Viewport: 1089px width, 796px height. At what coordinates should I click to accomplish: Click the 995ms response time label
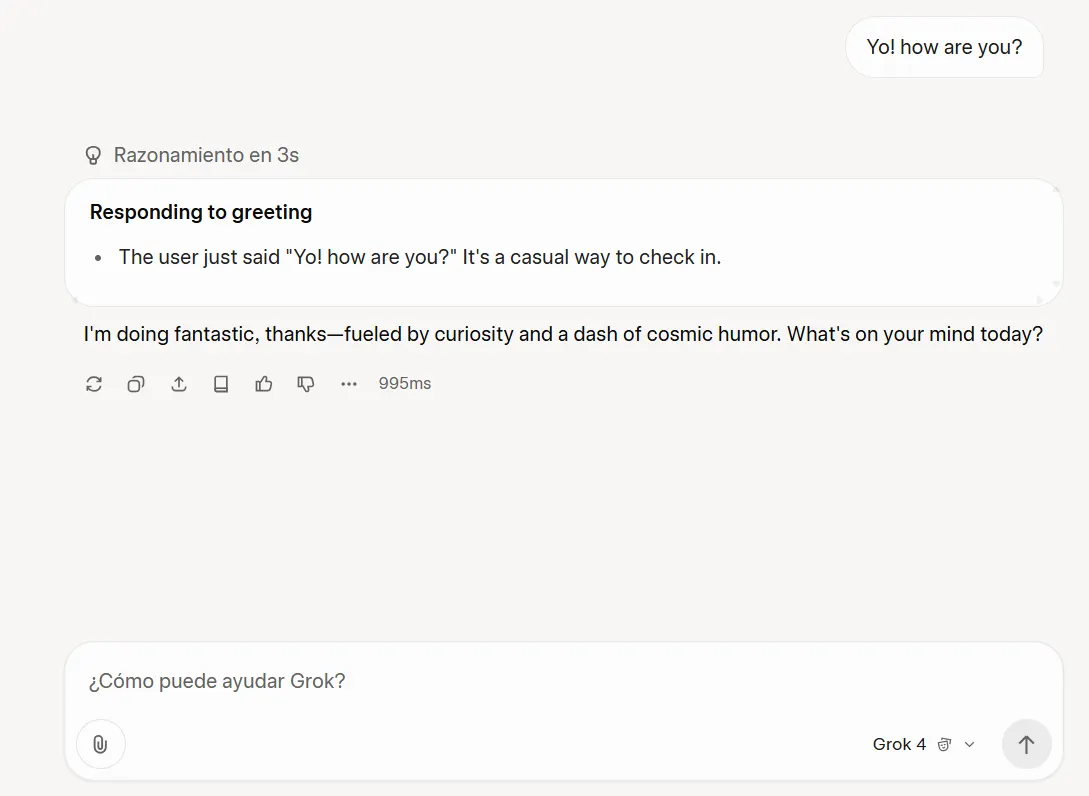click(x=405, y=384)
